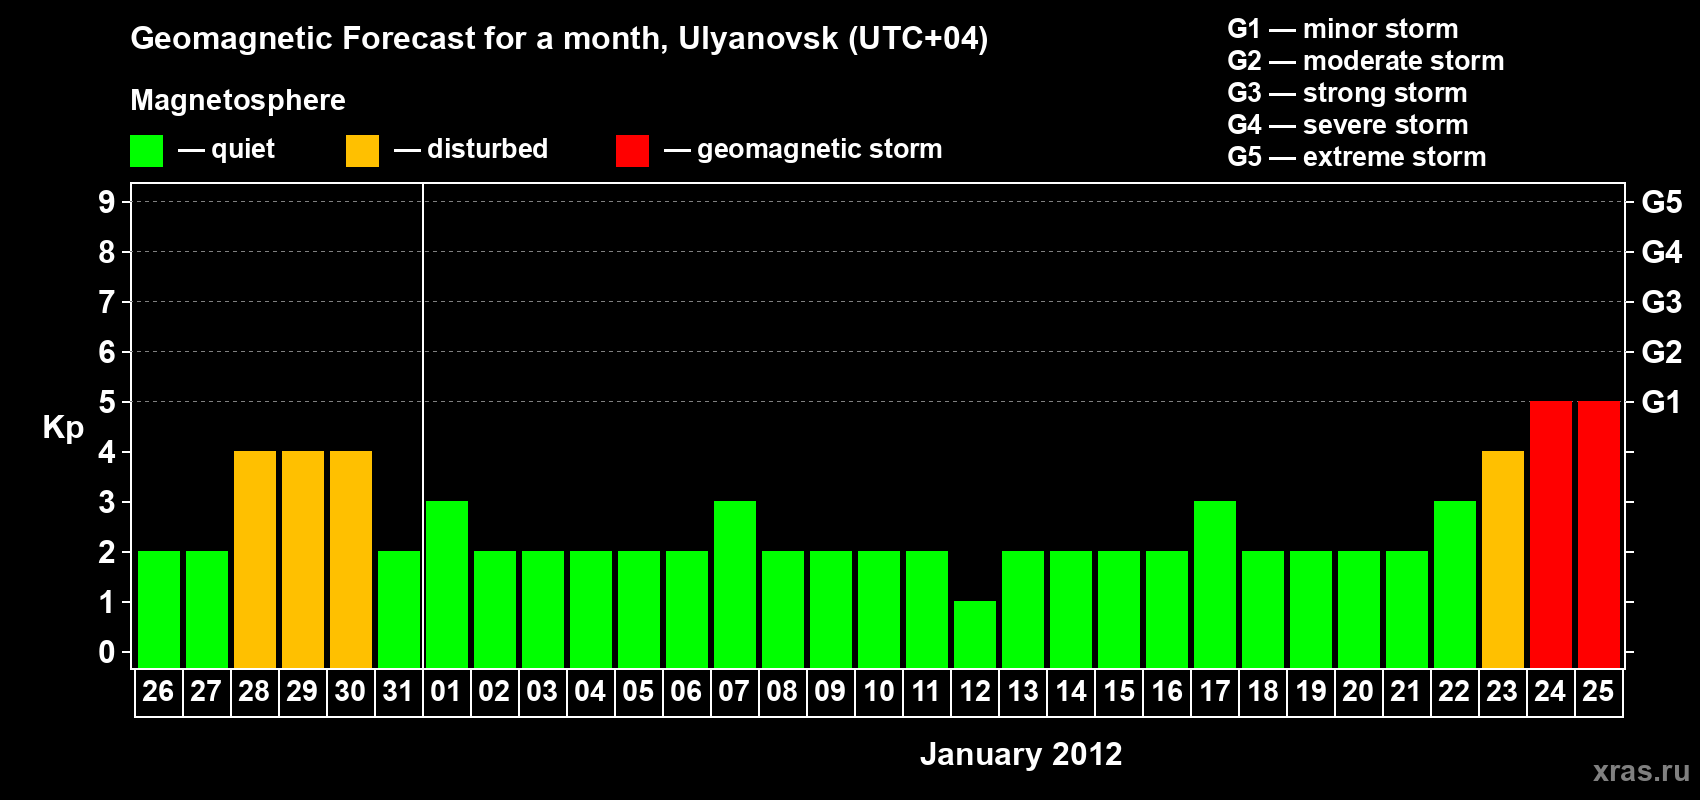Click the G1 label on the right axis
Viewport: 1700px width, 800px height.
(1662, 402)
